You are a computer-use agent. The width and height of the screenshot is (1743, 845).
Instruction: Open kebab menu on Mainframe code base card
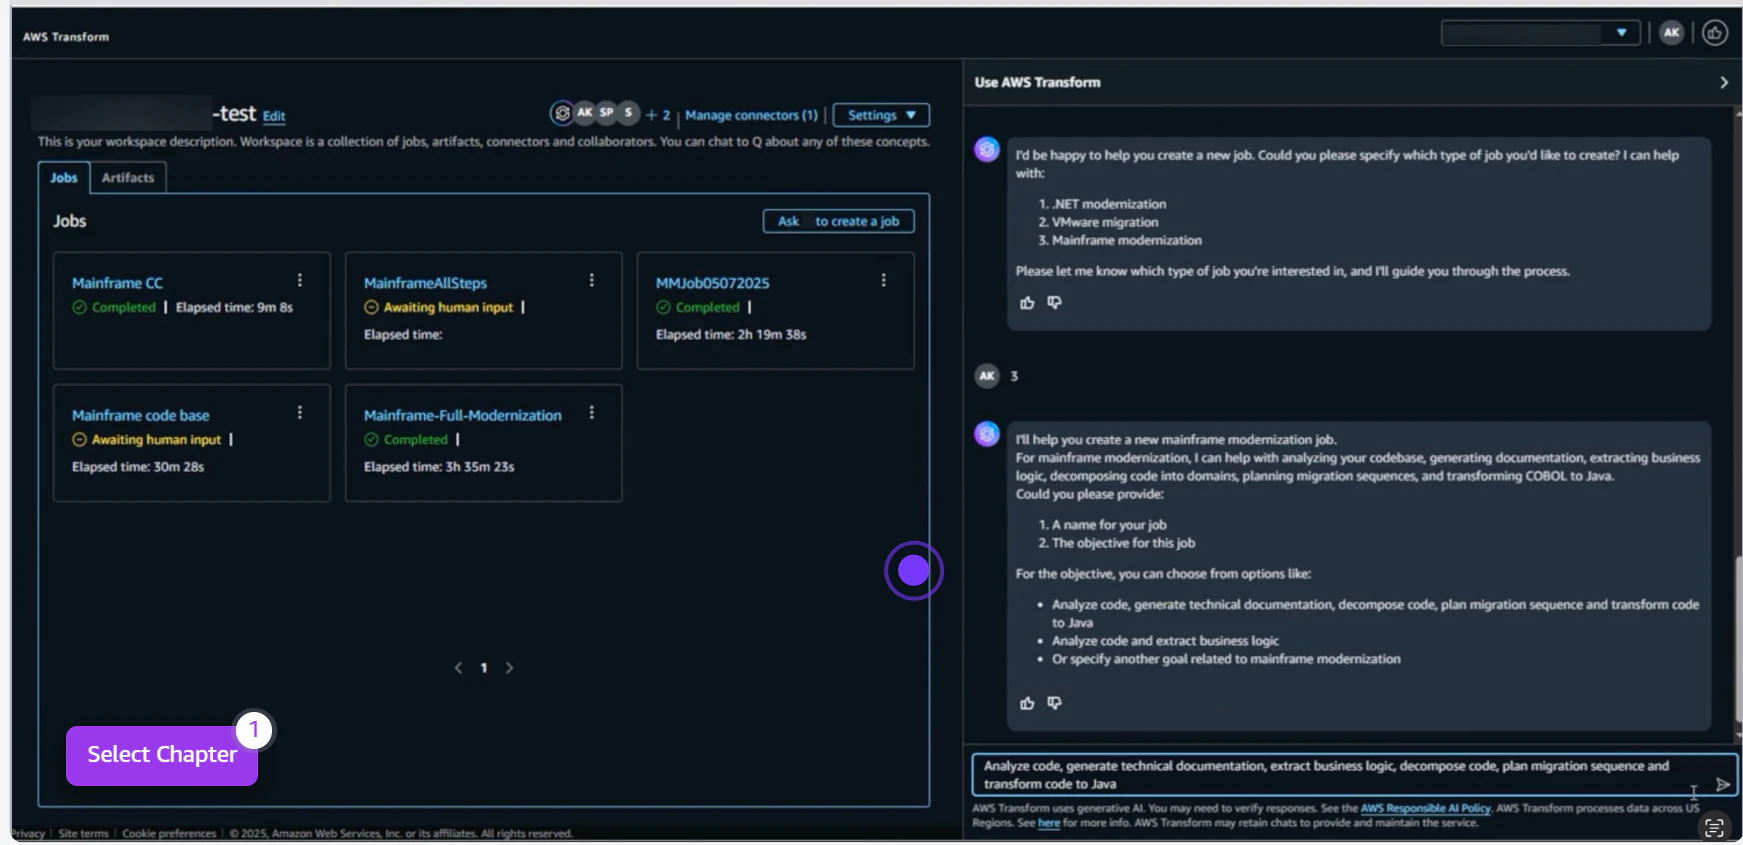click(x=299, y=412)
